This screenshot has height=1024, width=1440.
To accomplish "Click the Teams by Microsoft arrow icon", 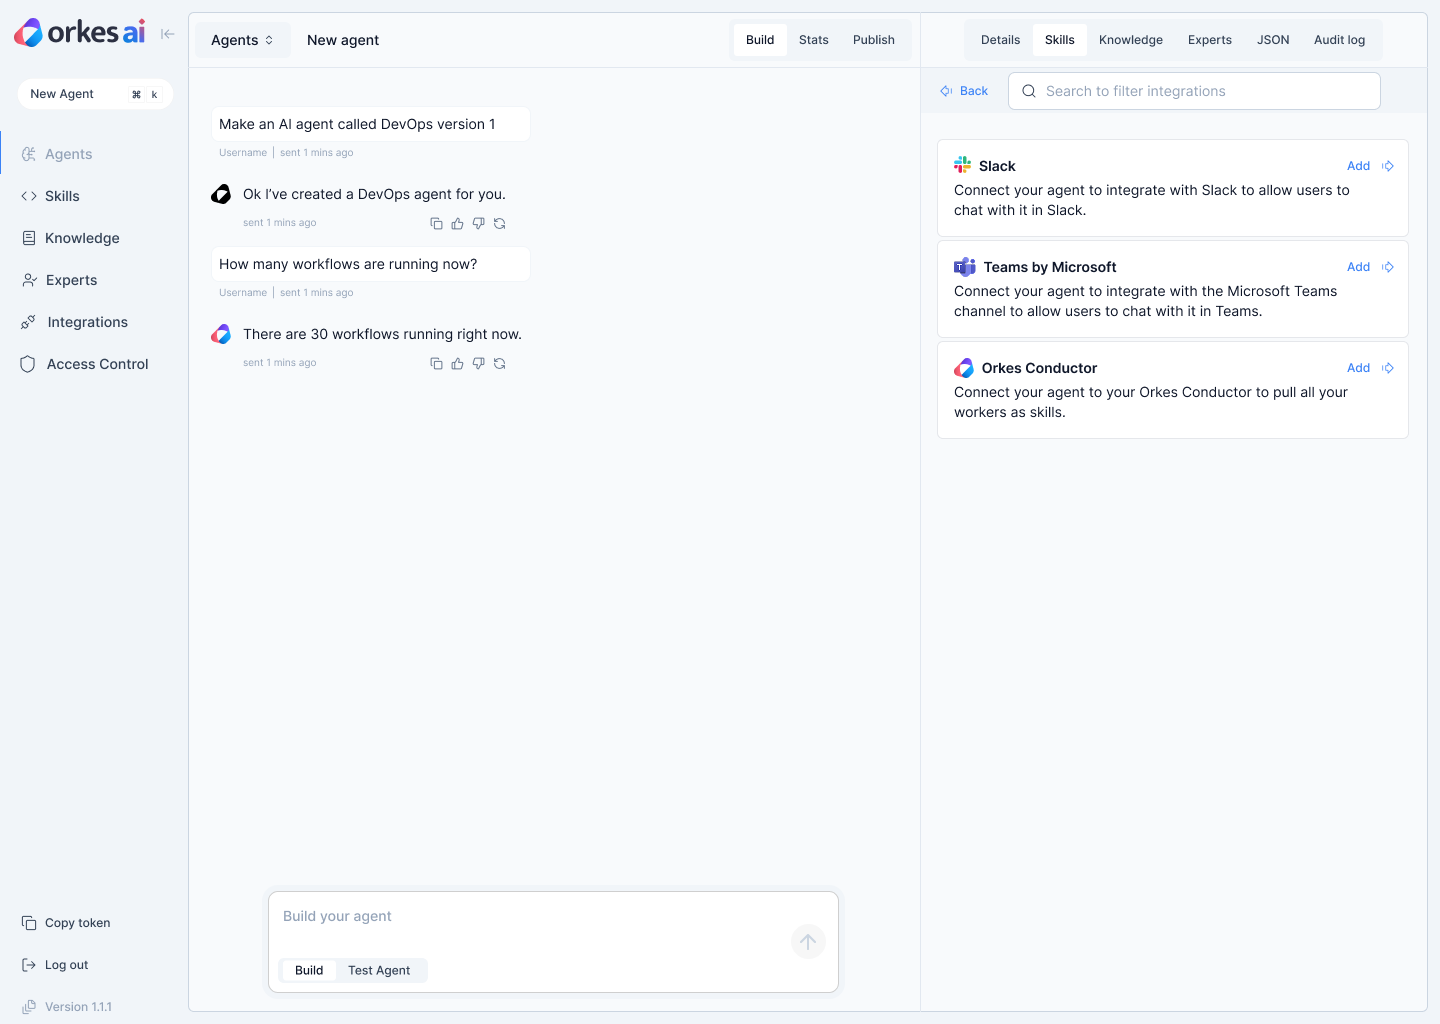I will (x=1388, y=267).
